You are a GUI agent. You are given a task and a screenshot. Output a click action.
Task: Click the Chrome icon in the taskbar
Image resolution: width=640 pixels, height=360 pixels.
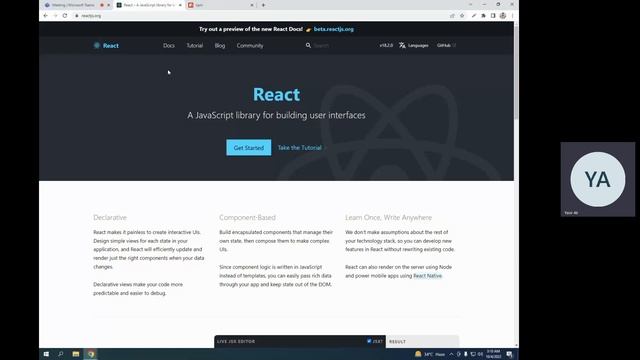(91, 354)
